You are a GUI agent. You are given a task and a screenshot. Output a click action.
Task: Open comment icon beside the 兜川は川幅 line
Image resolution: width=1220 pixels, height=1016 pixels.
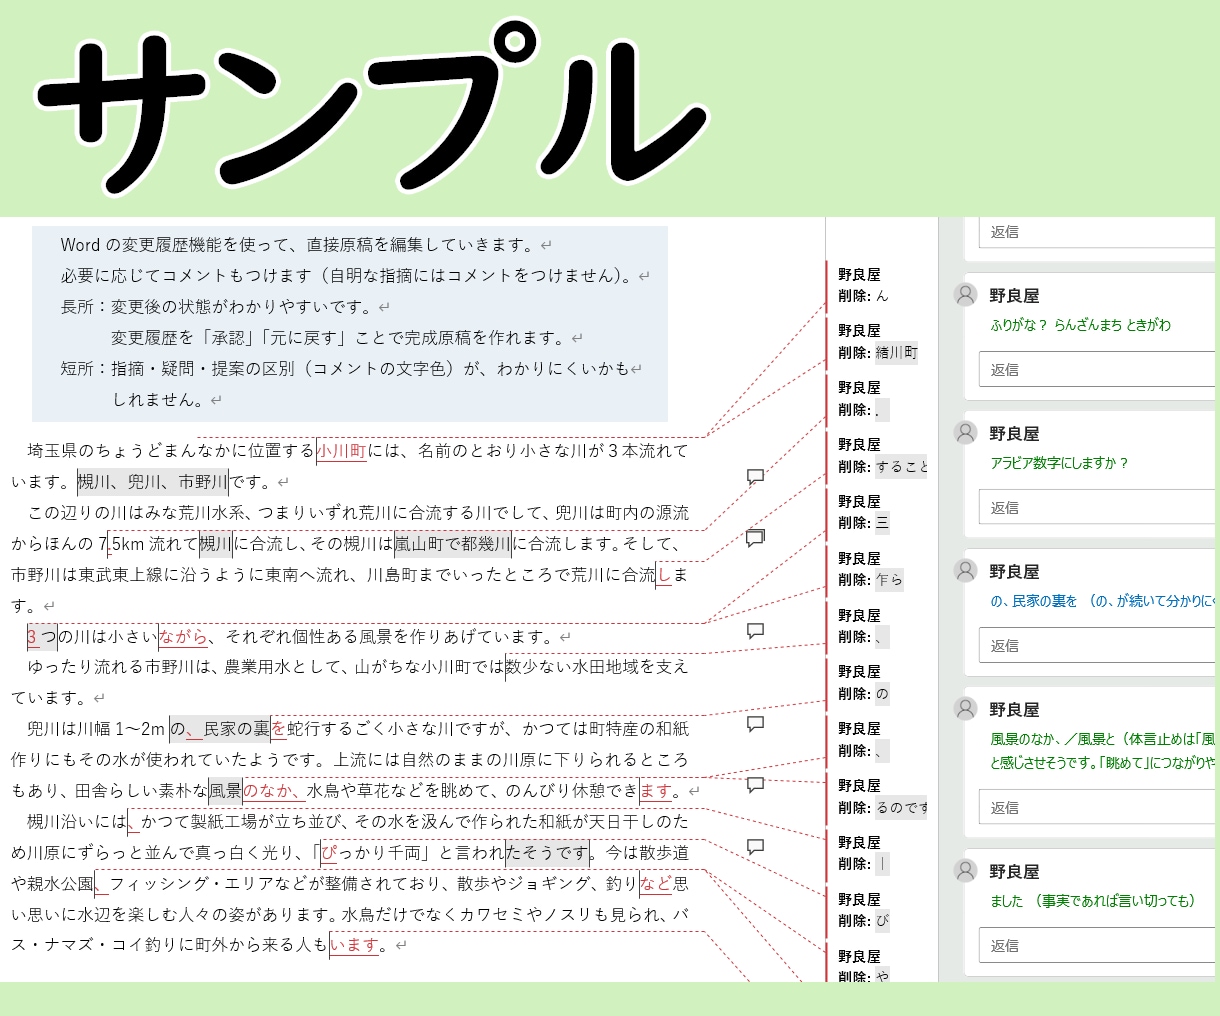click(756, 724)
